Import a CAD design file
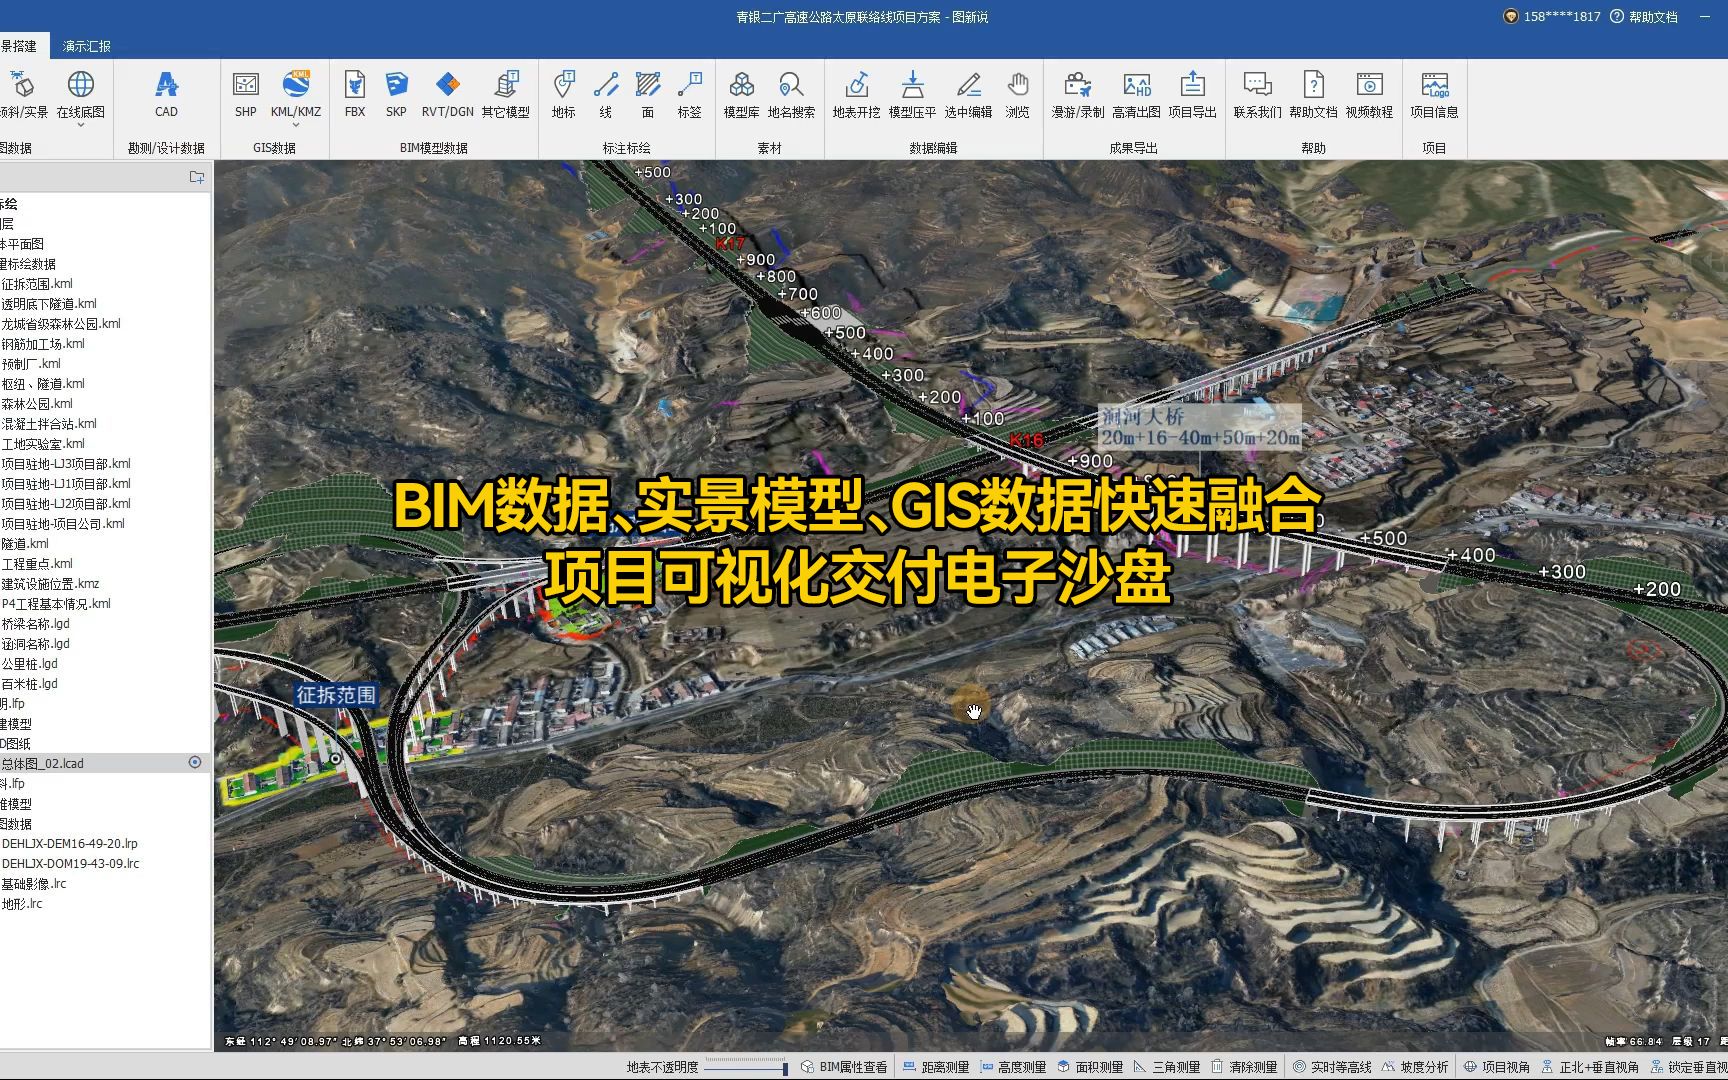The width and height of the screenshot is (1728, 1080). point(166,94)
